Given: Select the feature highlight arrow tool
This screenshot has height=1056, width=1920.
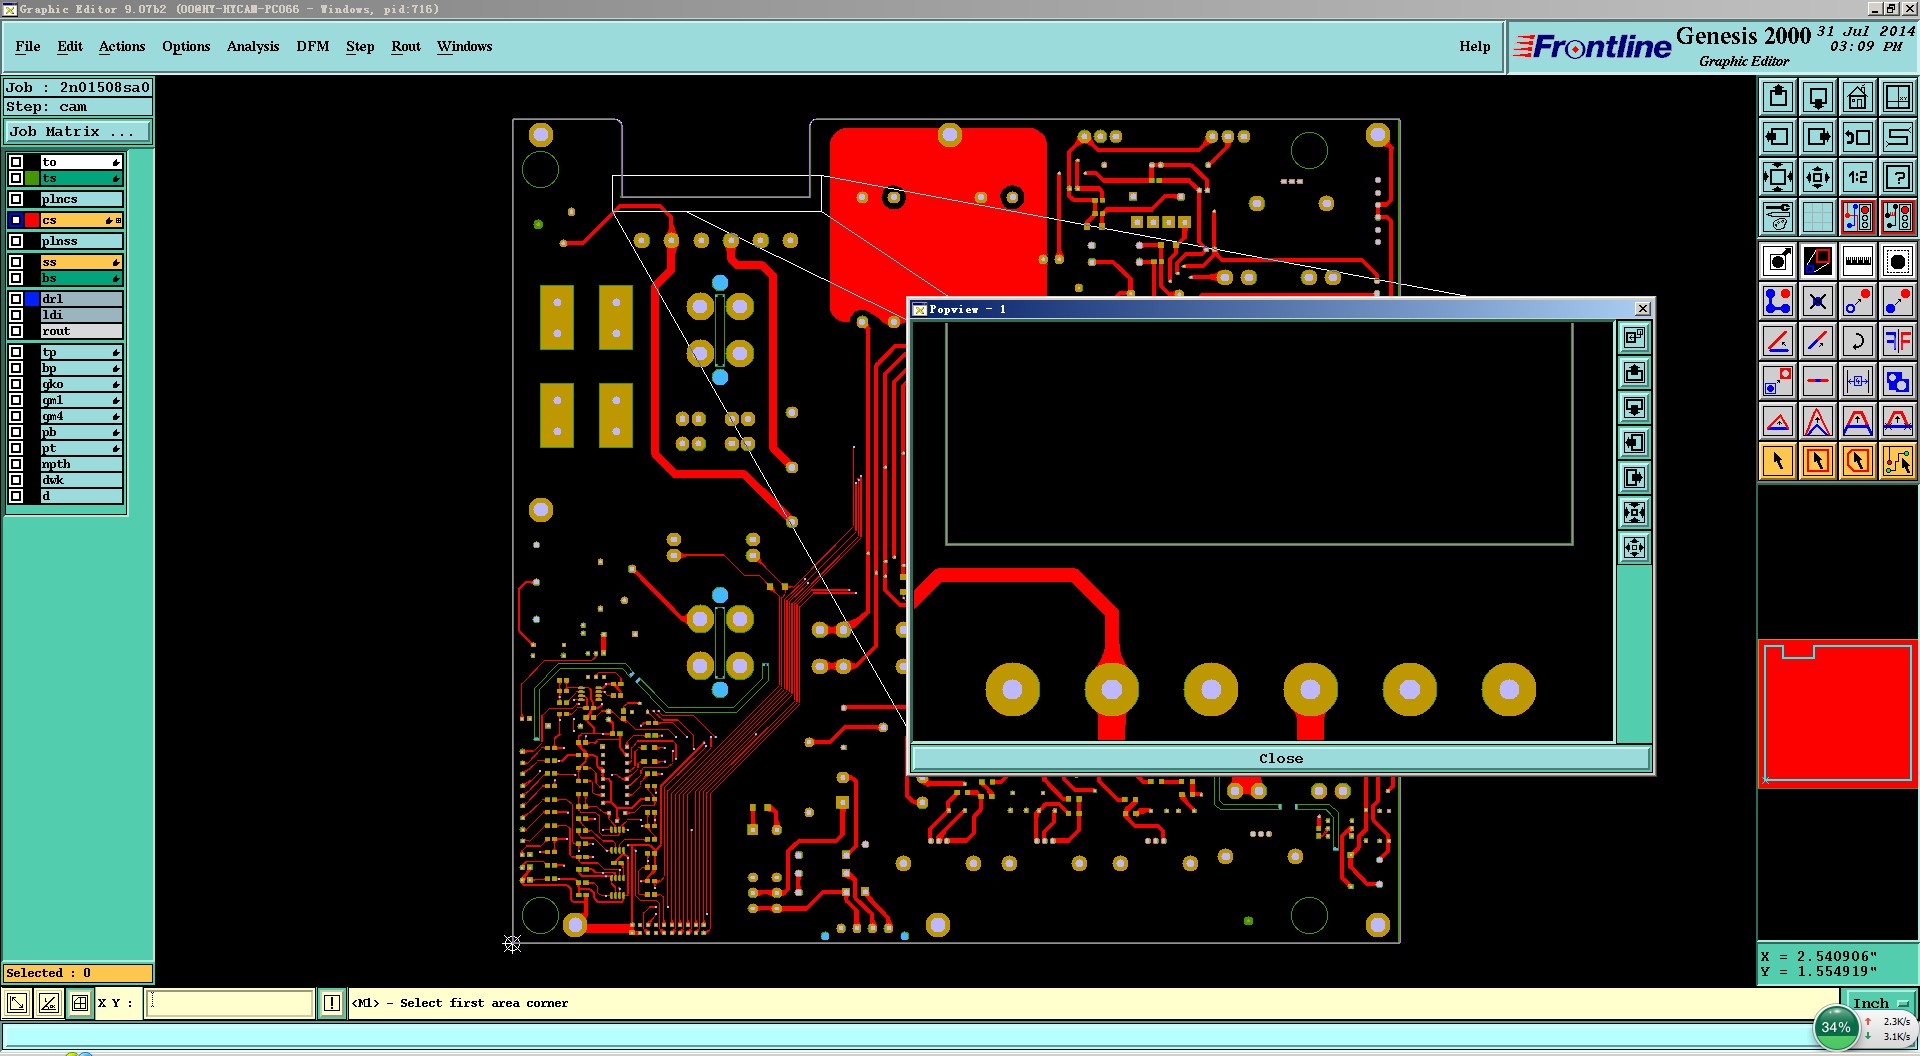Looking at the screenshot, I should [1778, 262].
